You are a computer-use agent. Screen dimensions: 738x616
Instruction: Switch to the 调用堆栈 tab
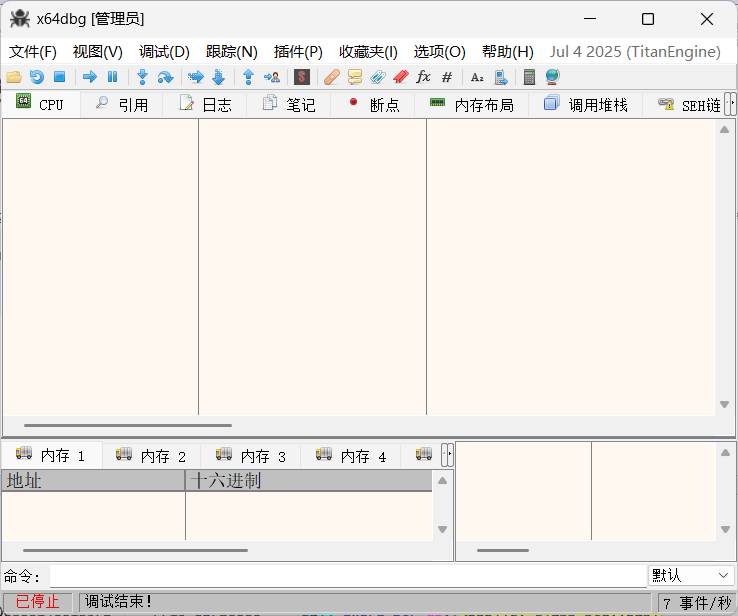tap(586, 104)
